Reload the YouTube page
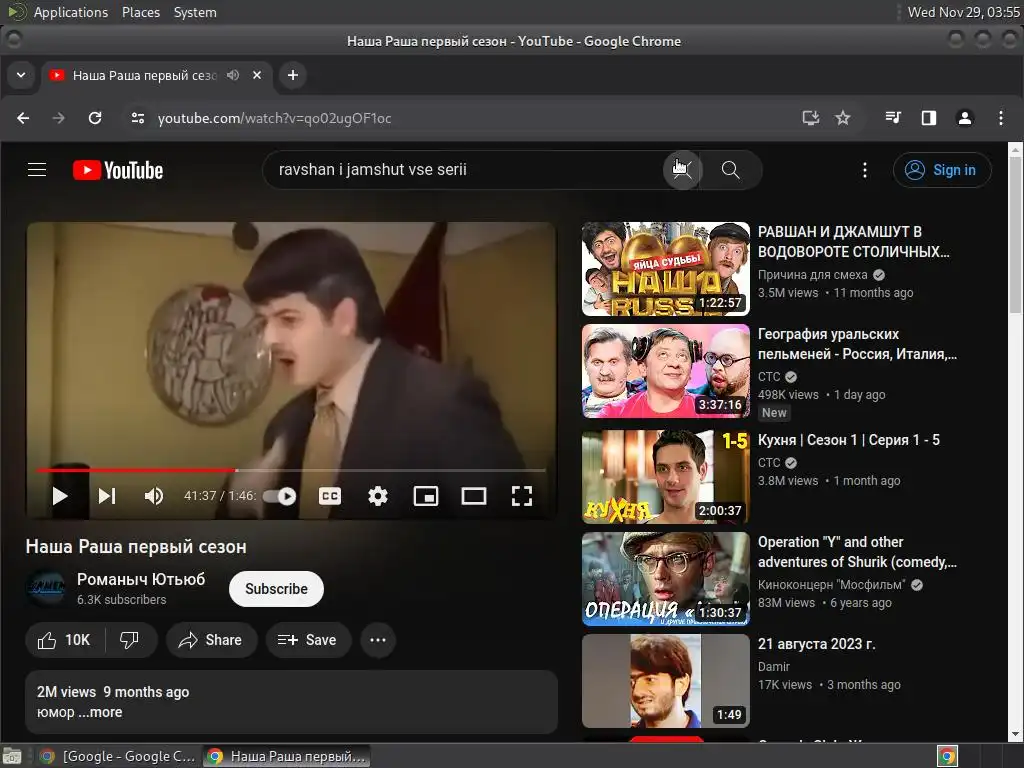1024x768 pixels. tap(95, 118)
